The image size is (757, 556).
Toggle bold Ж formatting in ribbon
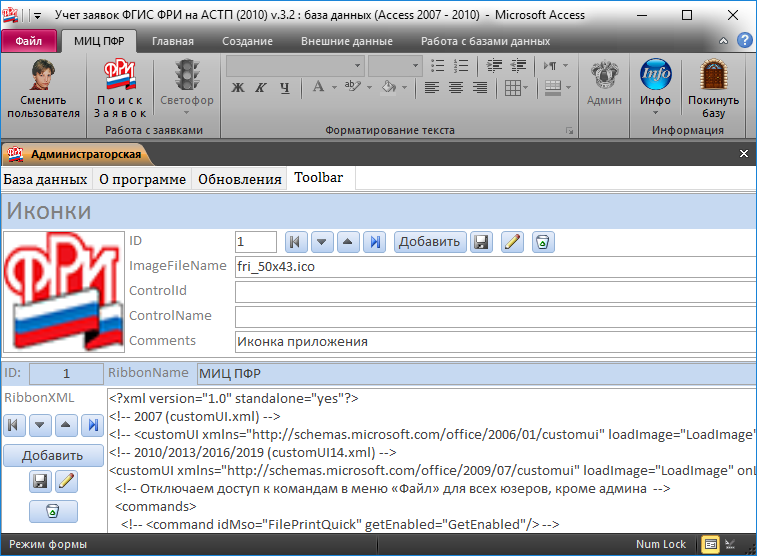[x=238, y=88]
